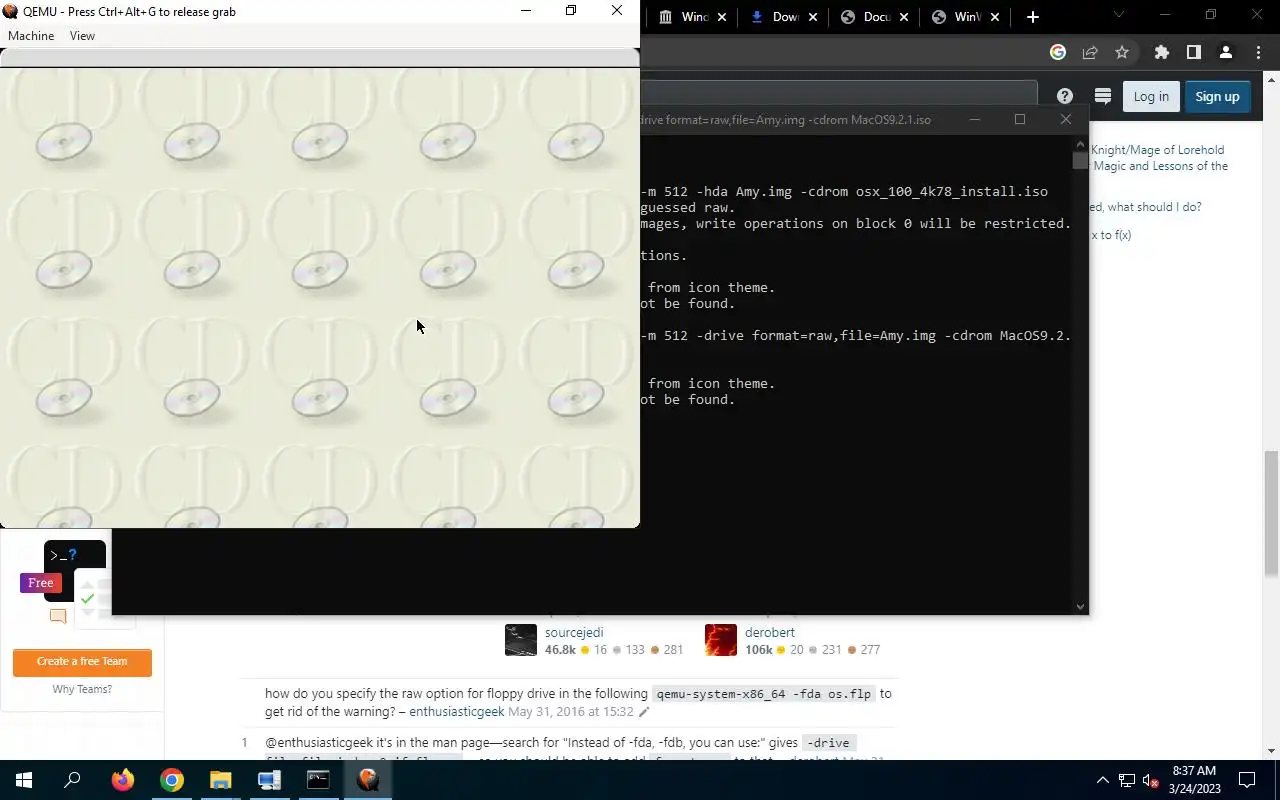Viewport: 1280px width, 800px height.
Task: Open Stack Exchange help icon
Action: click(x=1065, y=96)
